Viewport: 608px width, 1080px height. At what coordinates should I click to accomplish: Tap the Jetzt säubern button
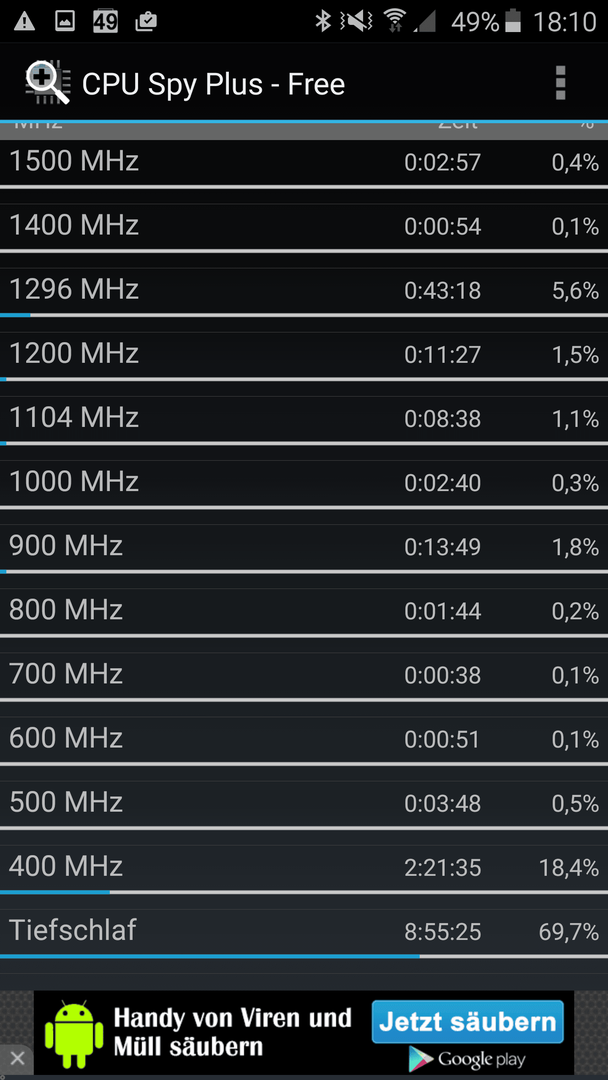pyautogui.click(x=468, y=1022)
